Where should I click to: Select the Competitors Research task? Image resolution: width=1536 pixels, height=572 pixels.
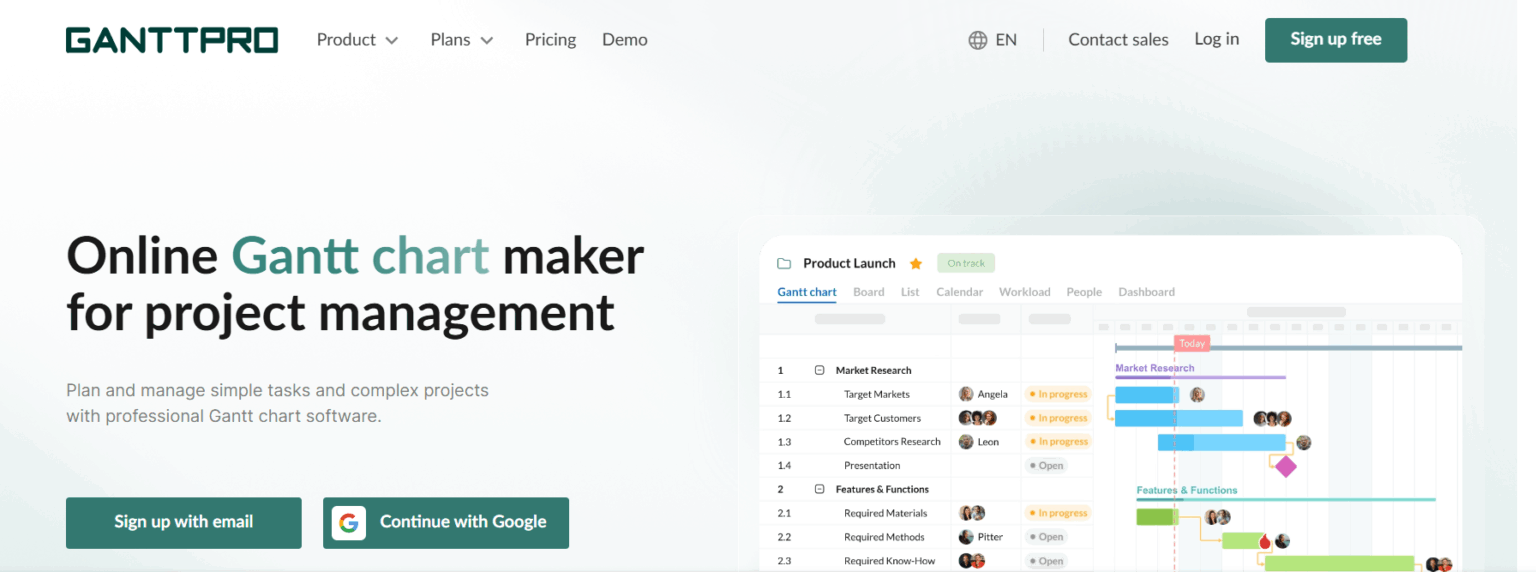click(892, 442)
